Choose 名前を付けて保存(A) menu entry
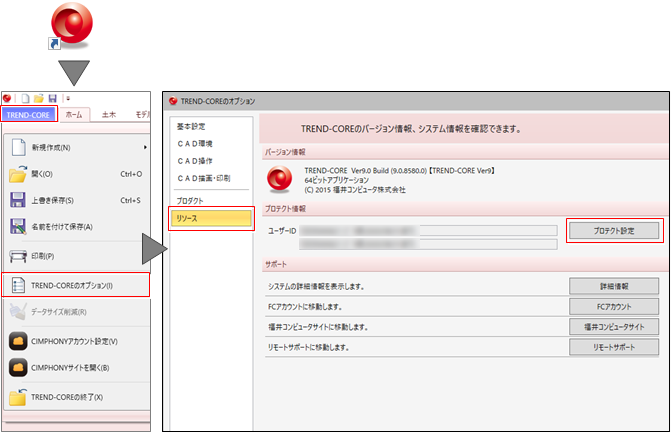Screen dimensions: 671x433 pos(62,227)
